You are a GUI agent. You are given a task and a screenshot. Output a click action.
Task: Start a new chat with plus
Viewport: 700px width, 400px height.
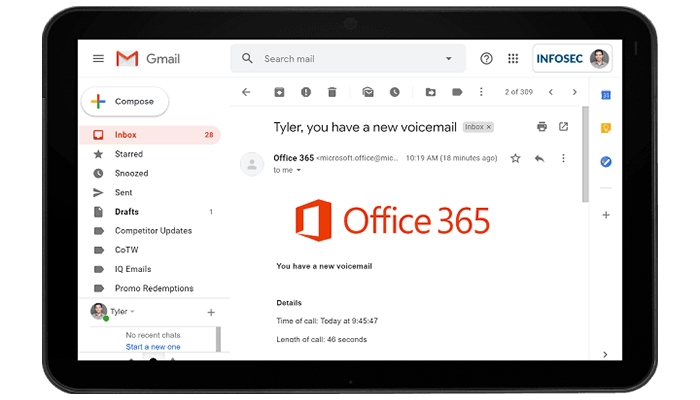[211, 312]
